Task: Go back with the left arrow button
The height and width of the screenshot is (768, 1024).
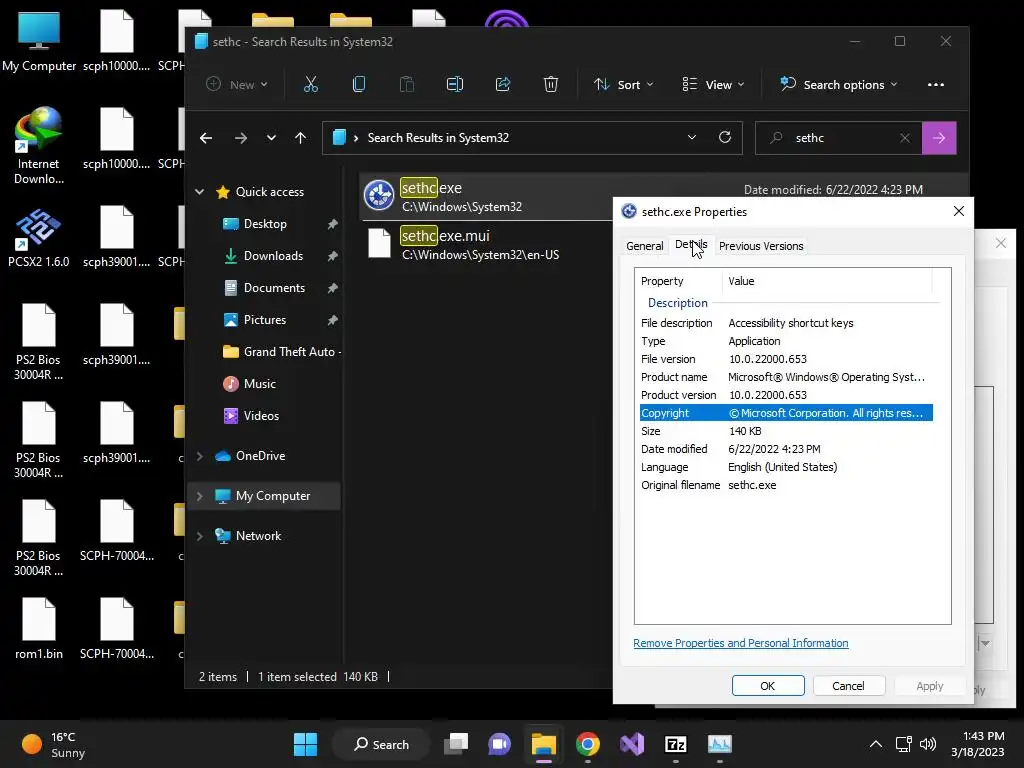Action: coord(206,138)
